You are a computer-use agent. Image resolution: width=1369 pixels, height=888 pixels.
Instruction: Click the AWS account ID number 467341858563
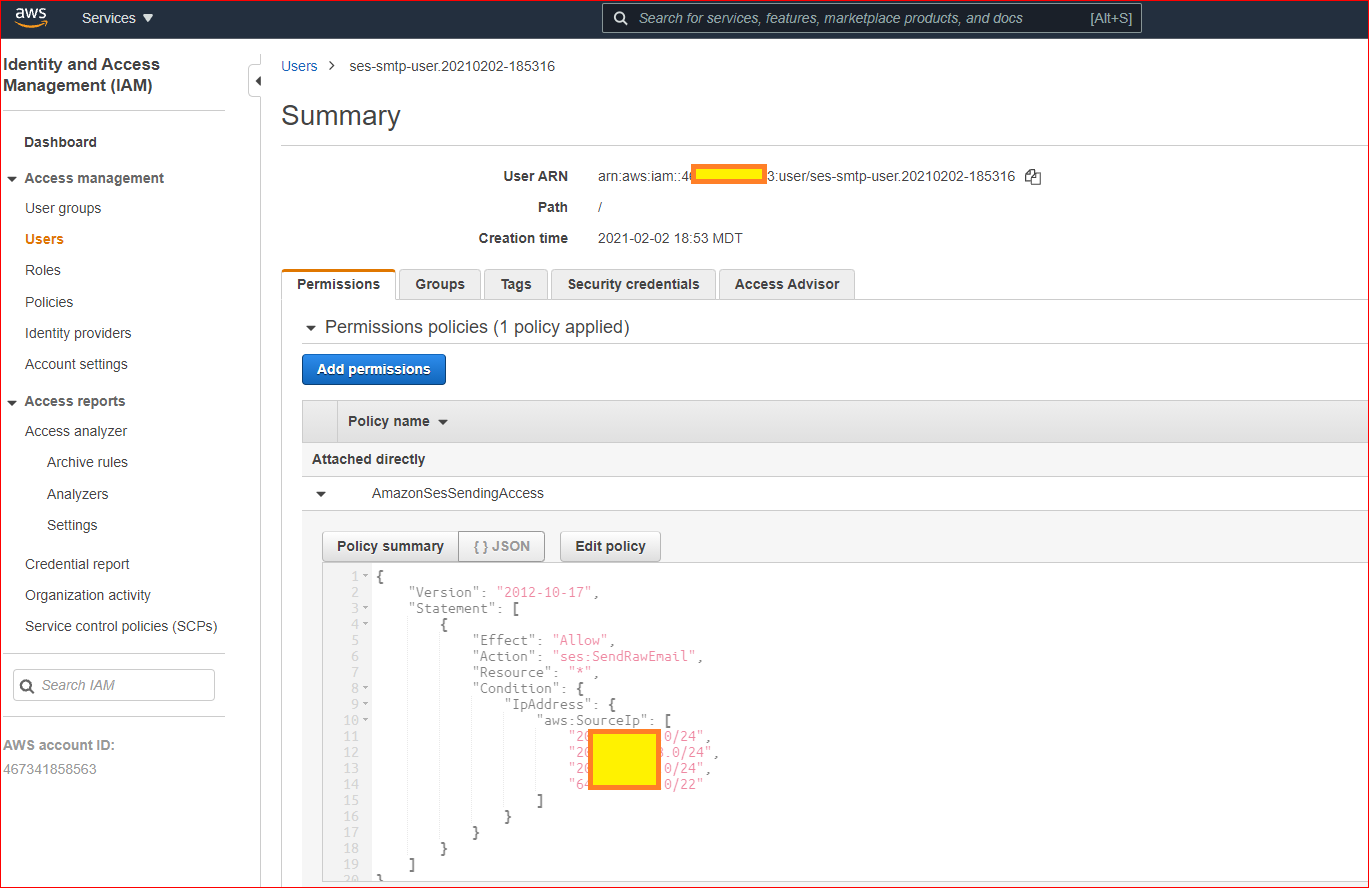[50, 769]
